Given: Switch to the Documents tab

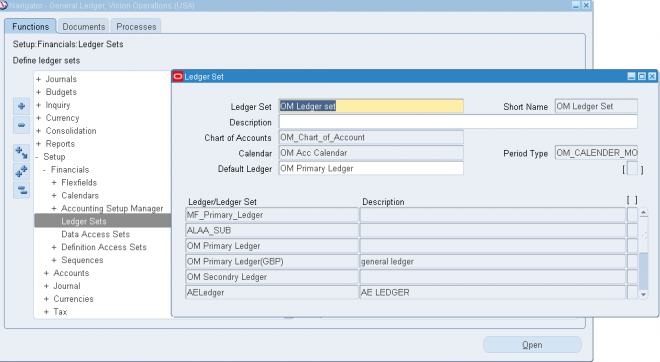Looking at the screenshot, I should pos(84,27).
